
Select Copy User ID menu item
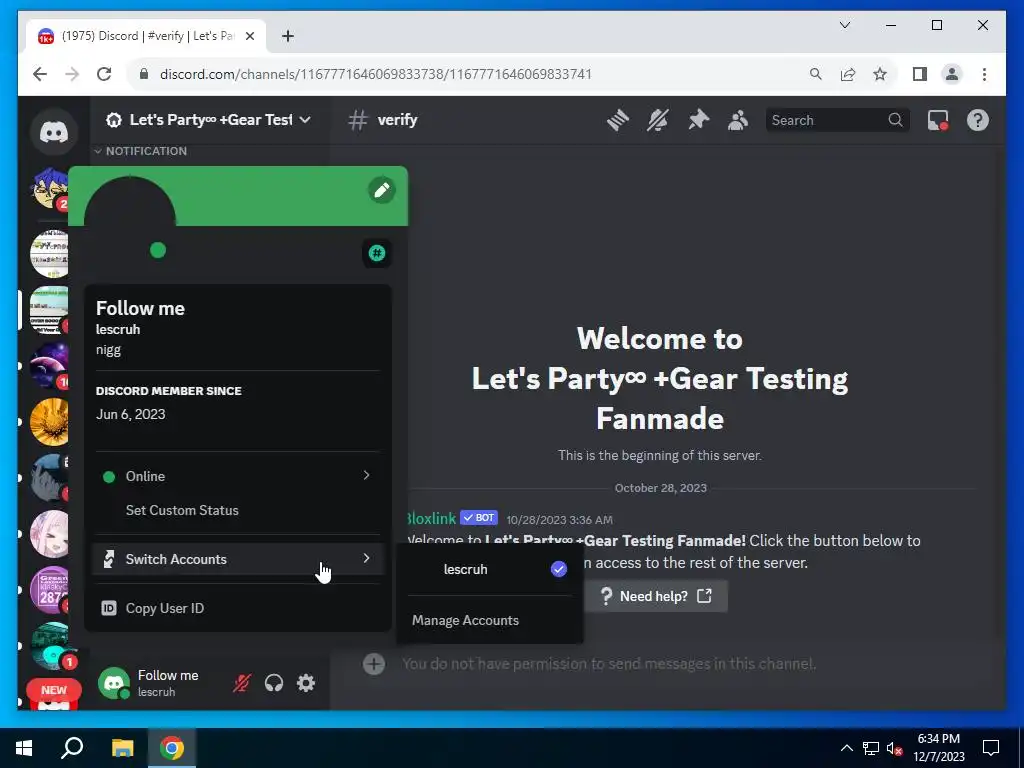click(238, 608)
